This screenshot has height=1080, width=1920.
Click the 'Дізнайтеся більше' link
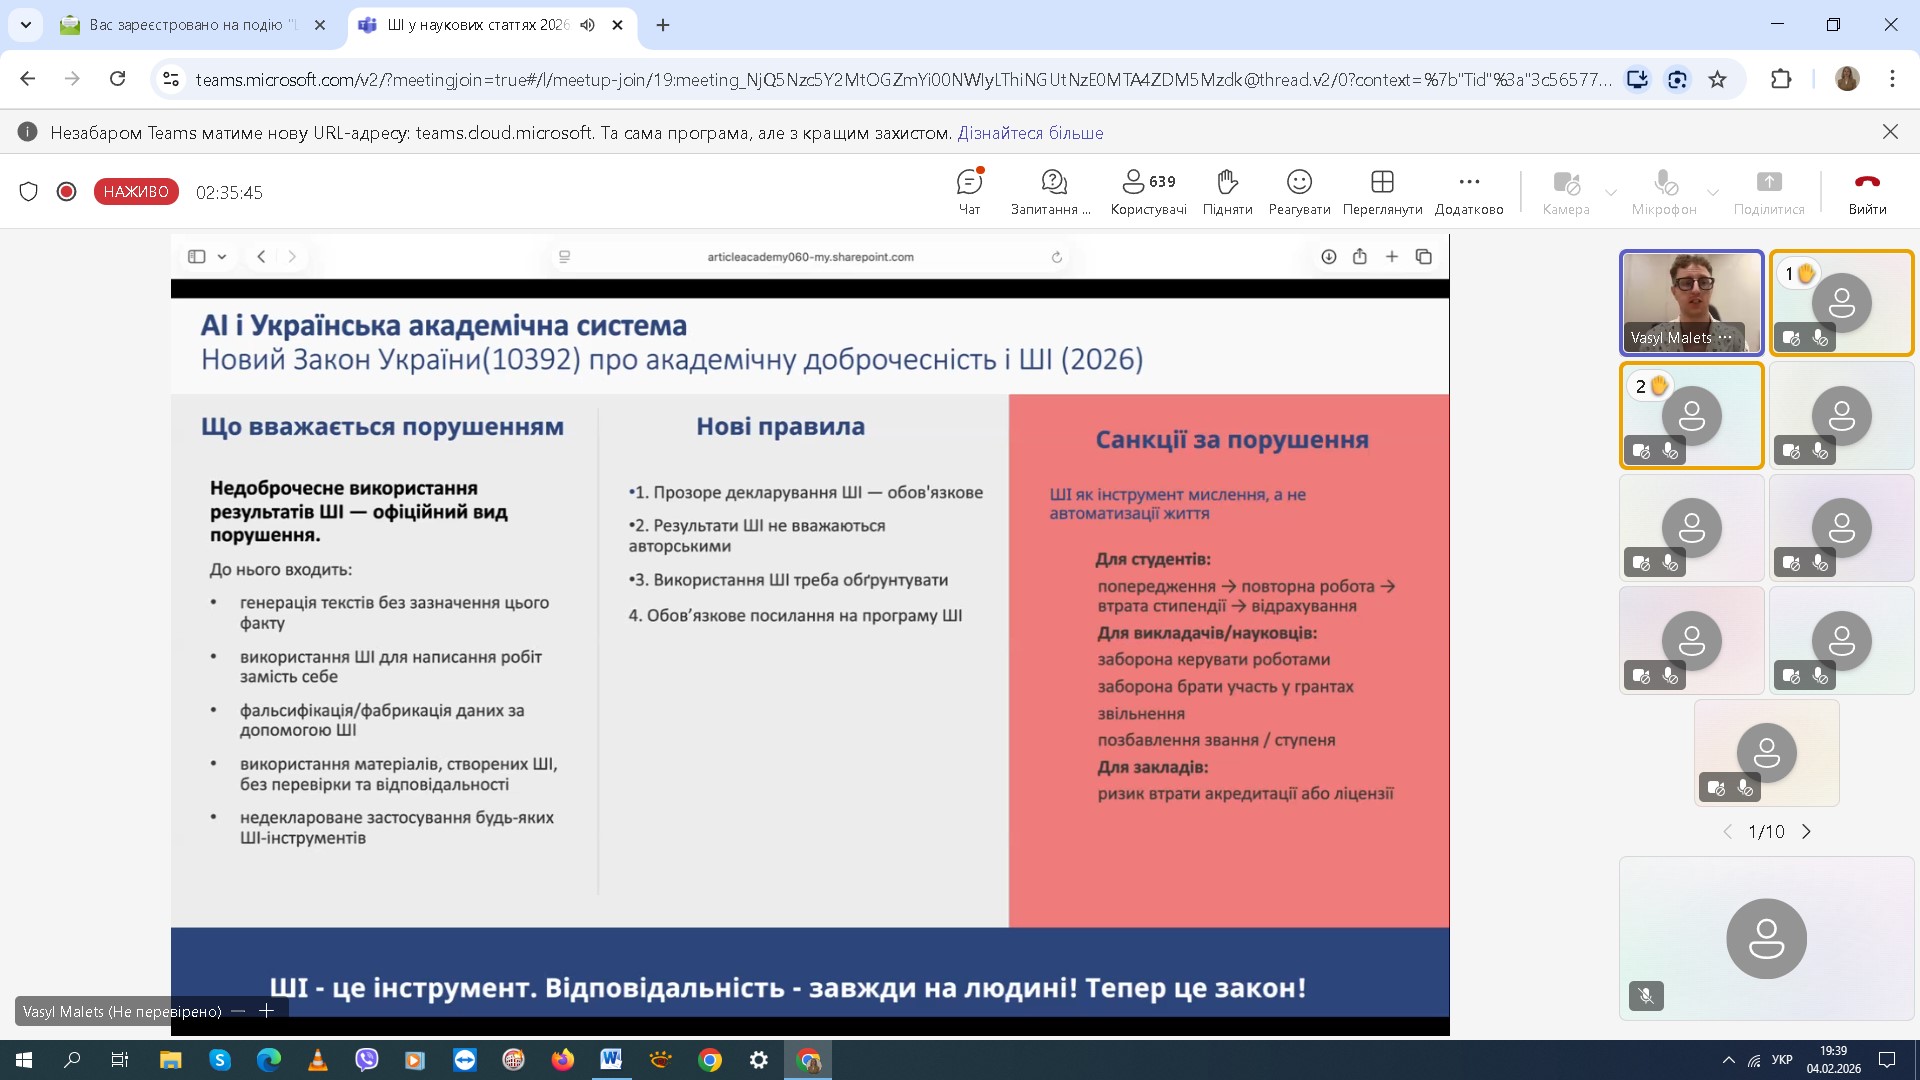(1030, 133)
